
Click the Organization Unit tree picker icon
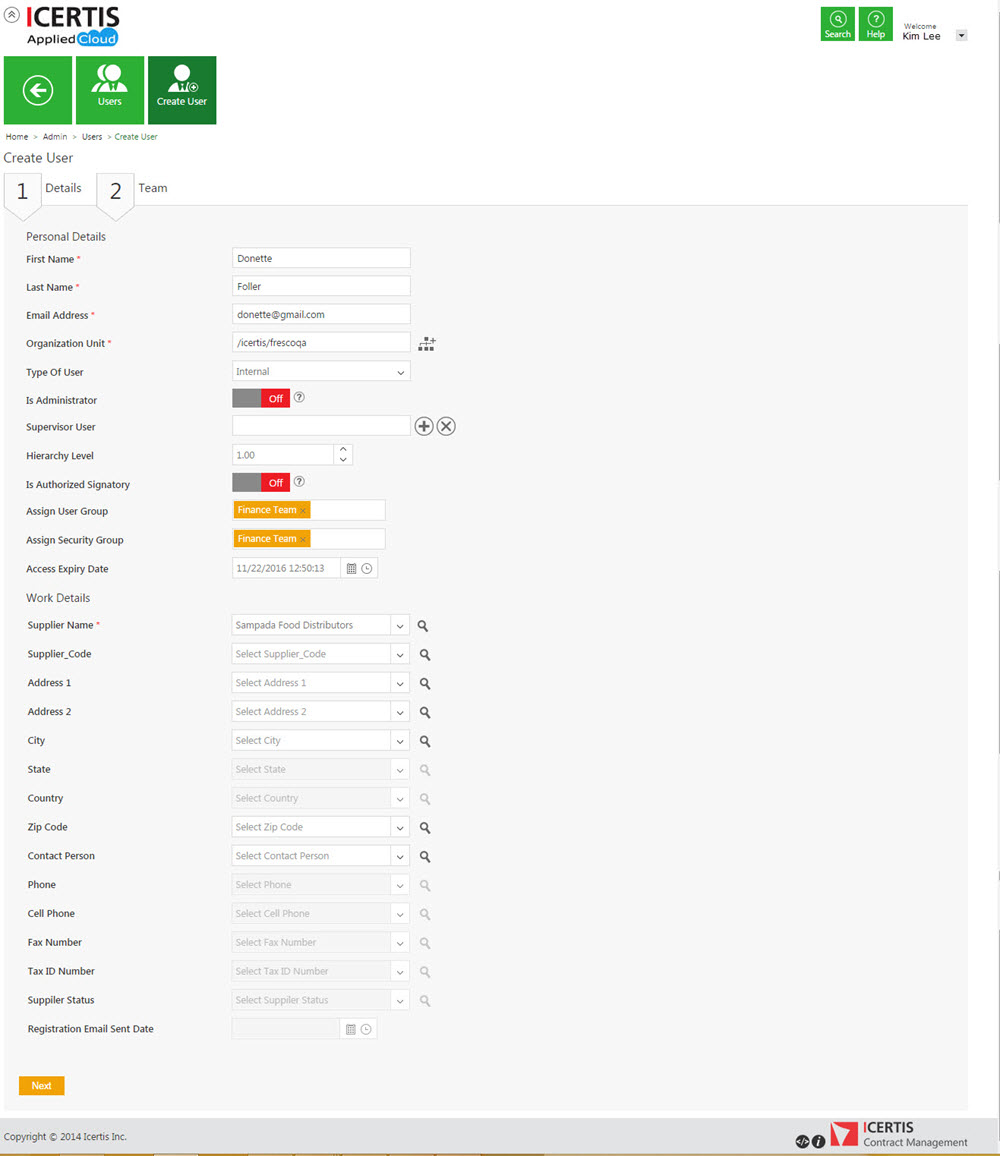tap(427, 344)
